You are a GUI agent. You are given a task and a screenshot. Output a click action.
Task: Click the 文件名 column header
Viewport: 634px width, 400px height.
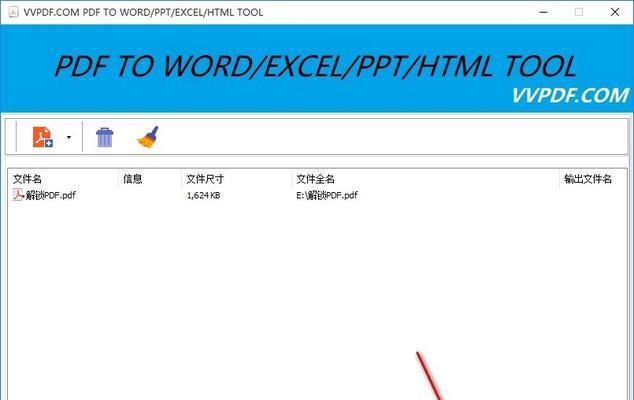(64, 179)
